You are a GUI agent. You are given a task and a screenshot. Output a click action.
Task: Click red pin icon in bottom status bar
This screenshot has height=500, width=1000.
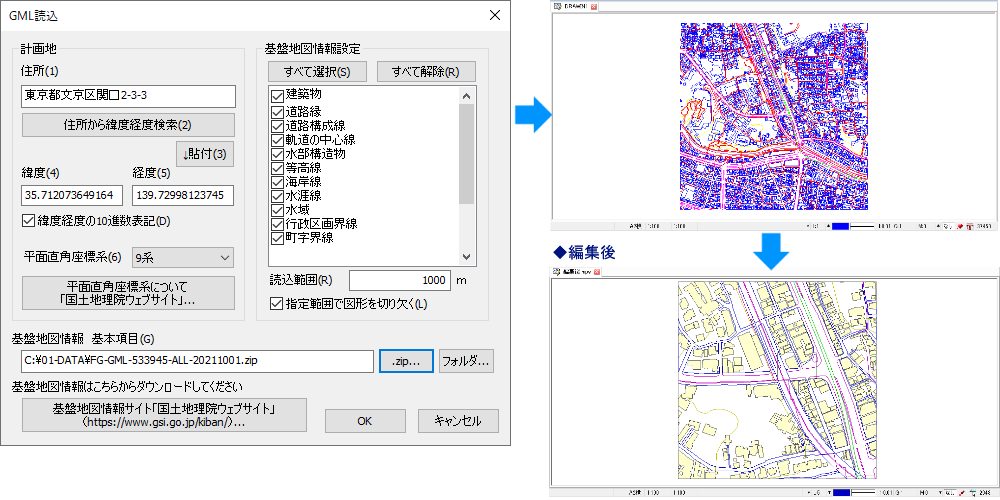962,493
